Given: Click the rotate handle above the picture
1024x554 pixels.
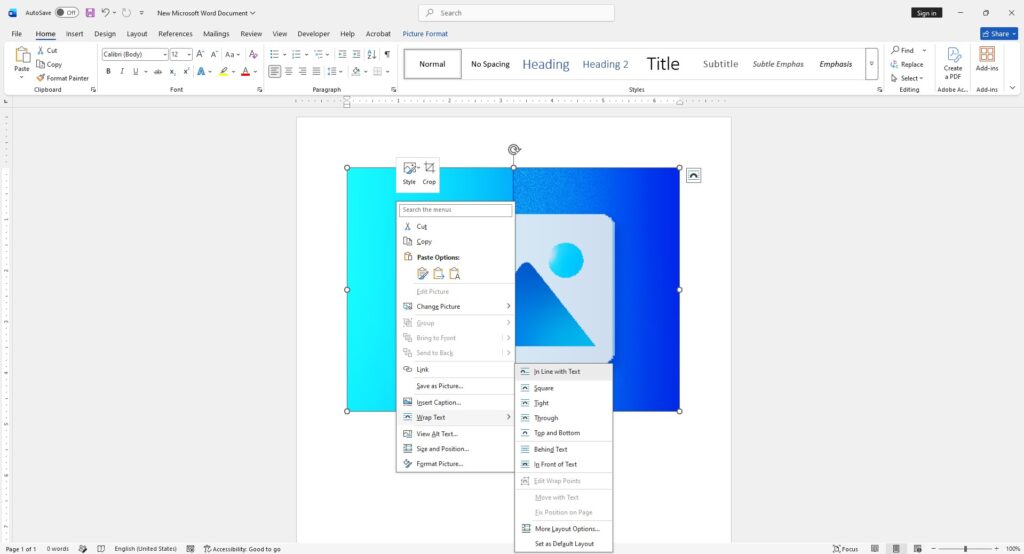Looking at the screenshot, I should pyautogui.click(x=514, y=150).
